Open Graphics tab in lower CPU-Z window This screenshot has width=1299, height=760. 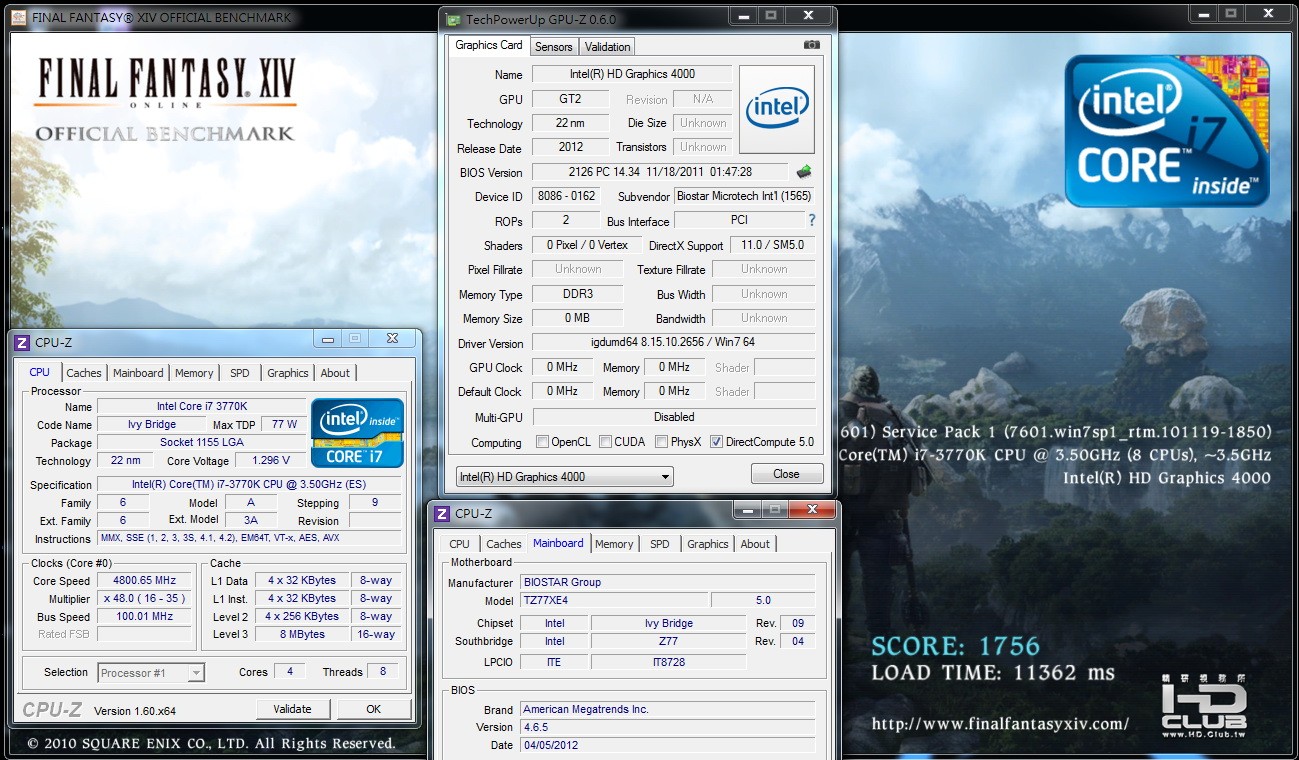pyautogui.click(x=708, y=544)
